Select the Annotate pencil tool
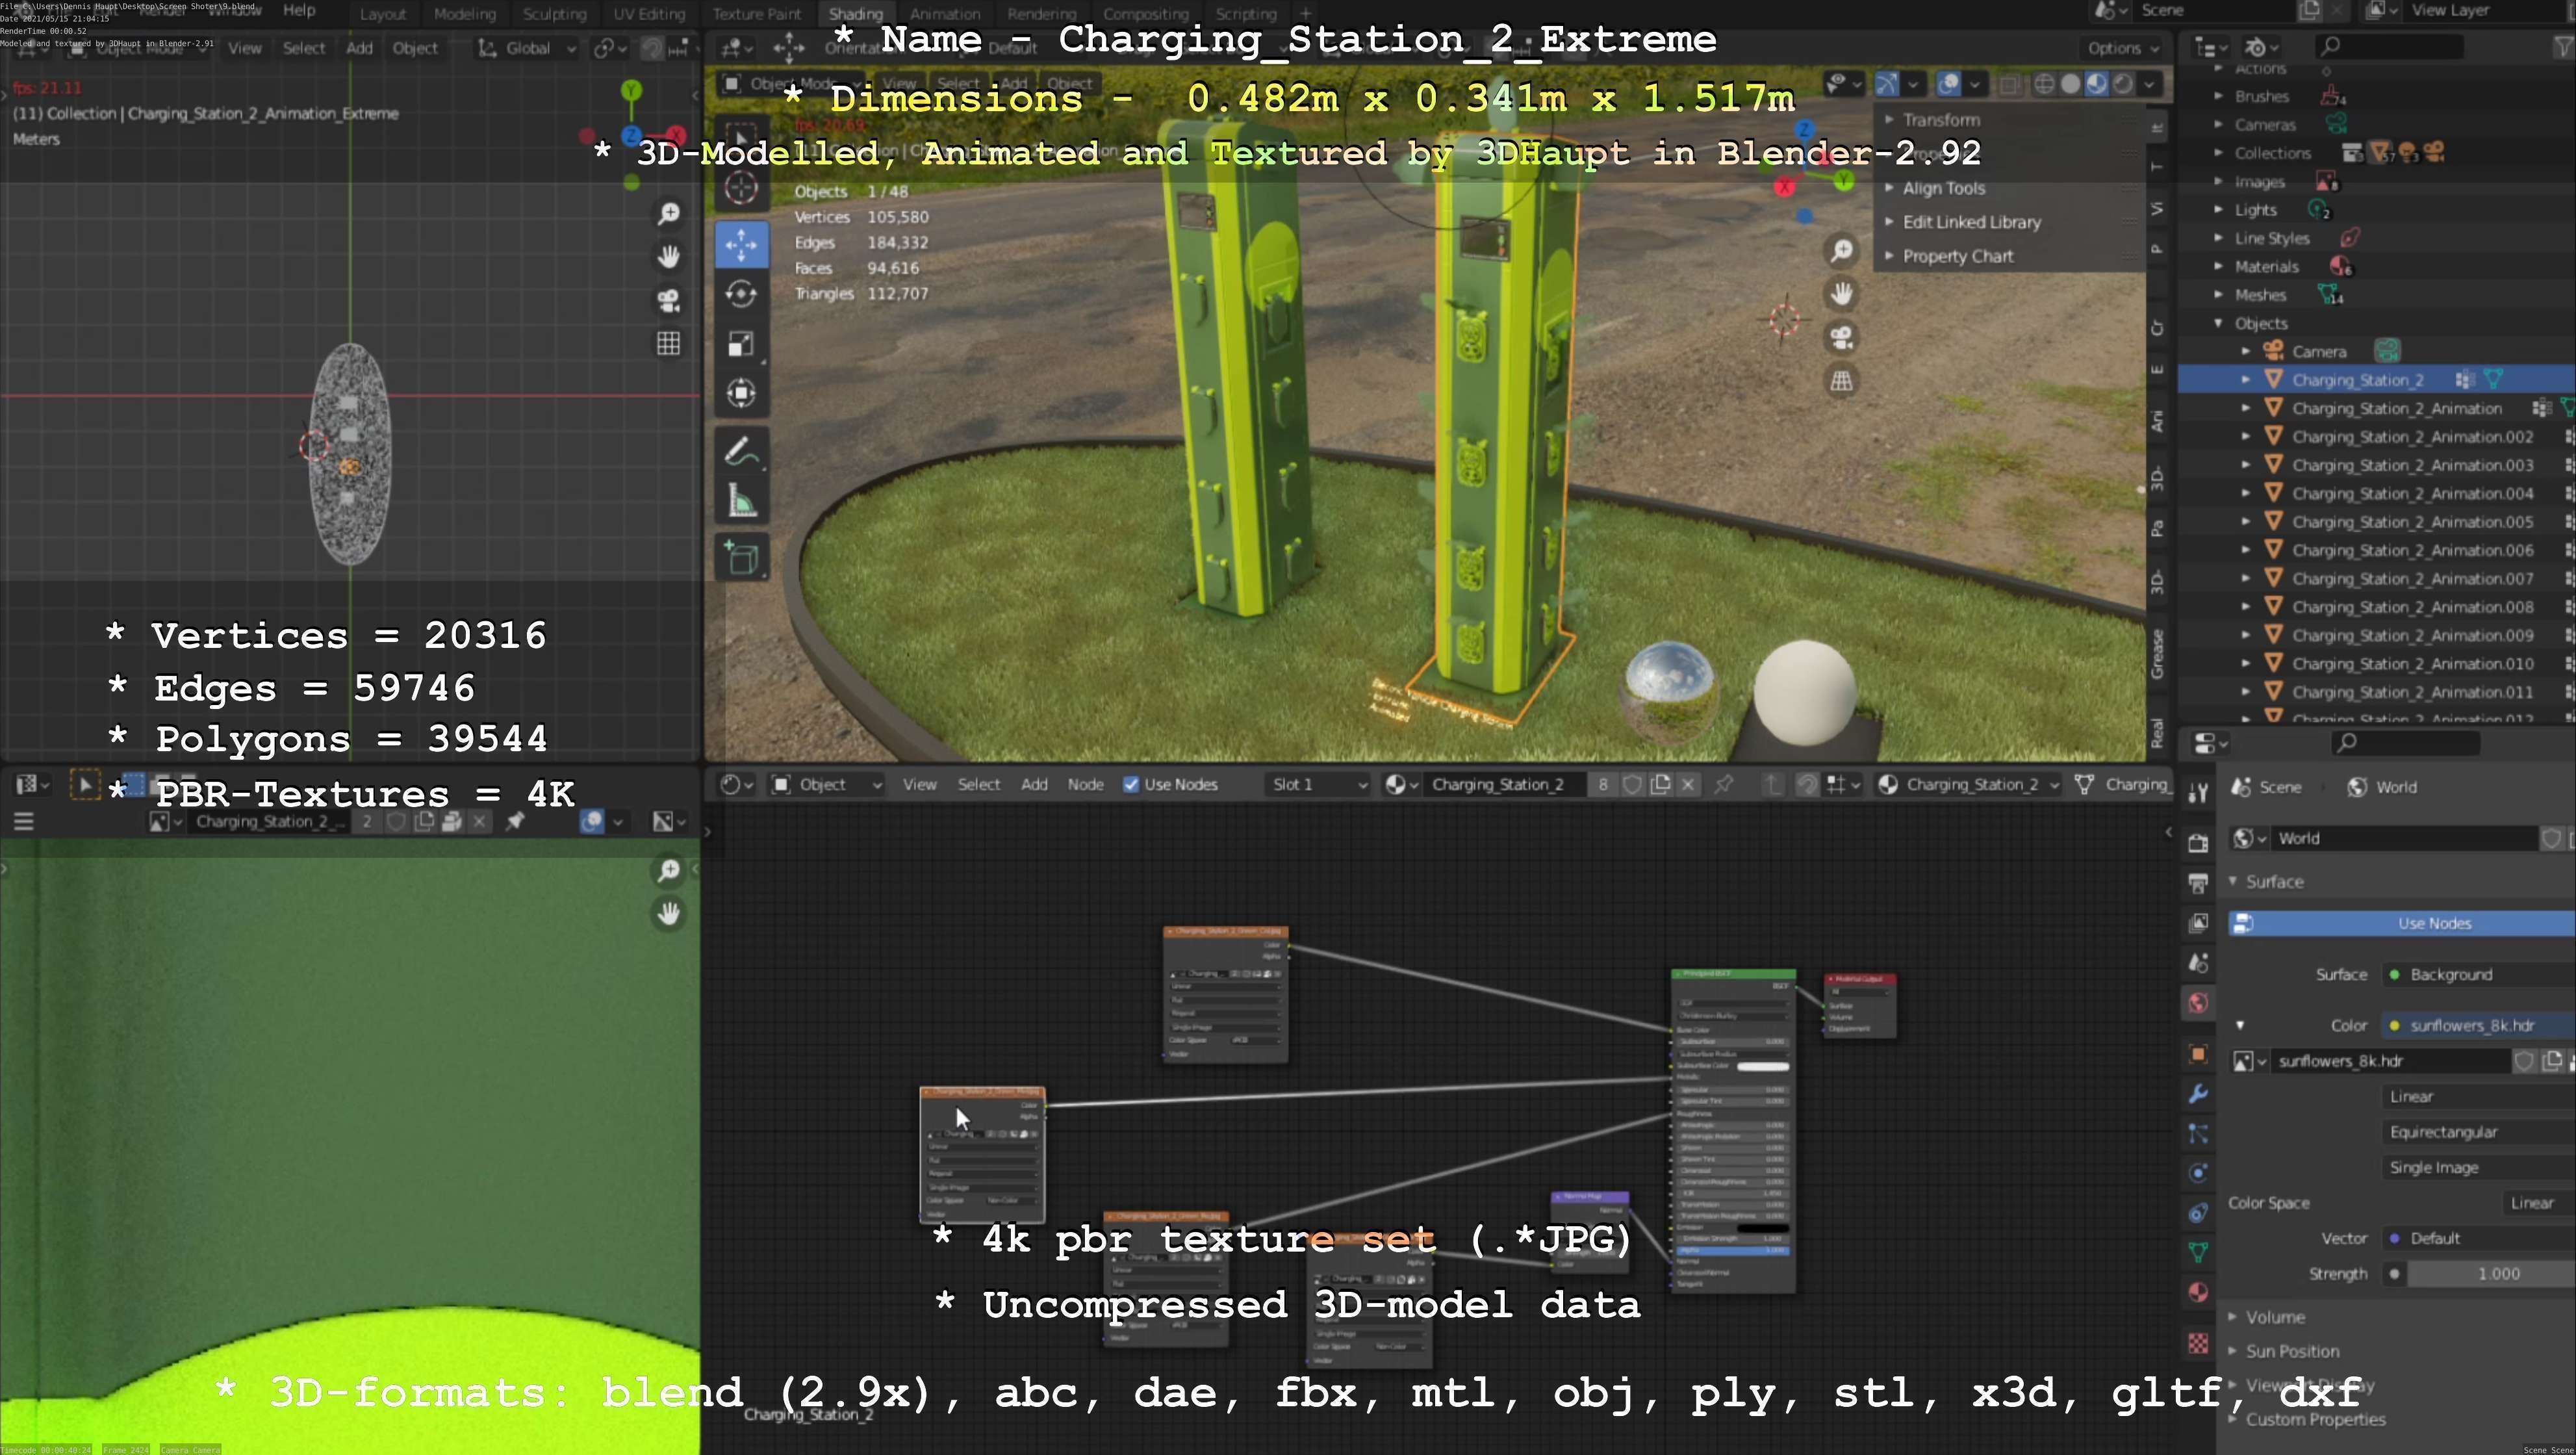Screen dimensions: 2576x1455 (741, 452)
